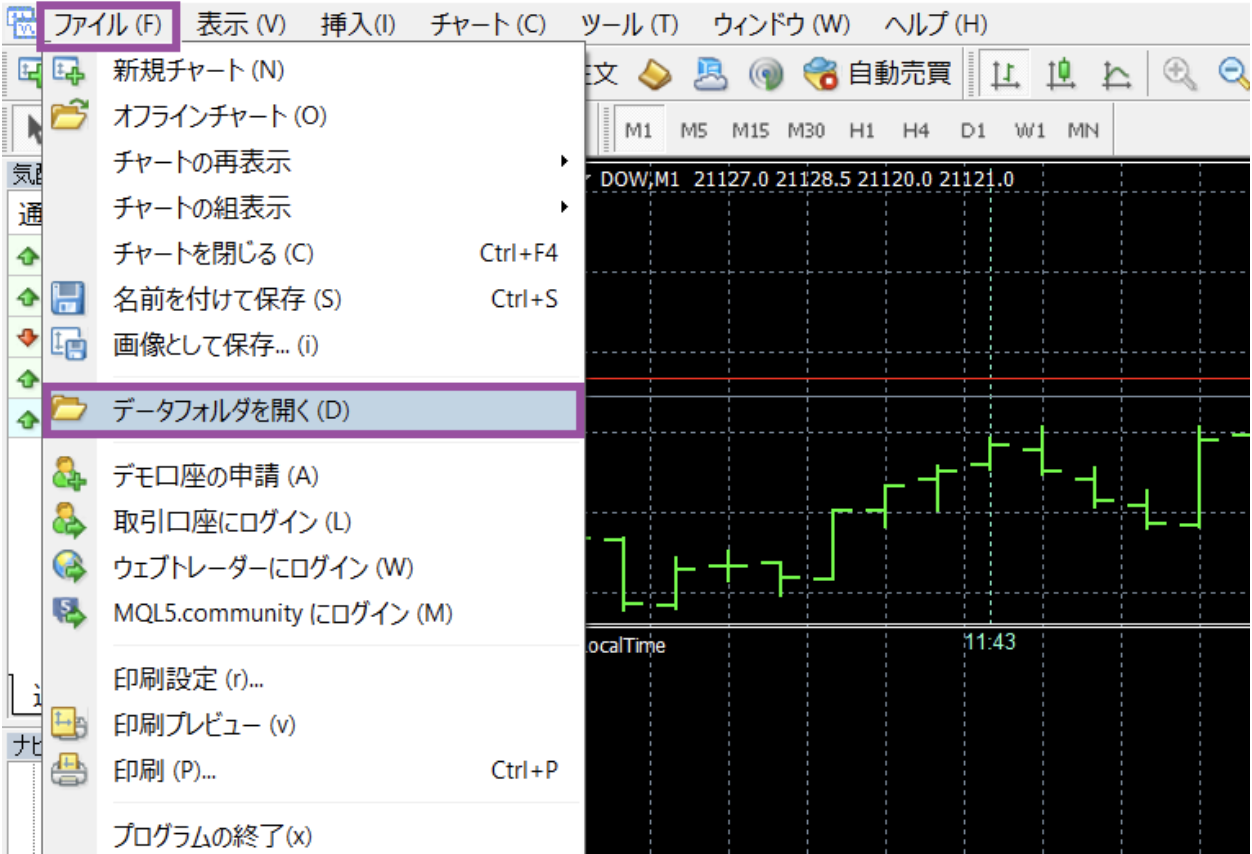
Task: Switch chart to bar chart mode
Action: [1003, 73]
